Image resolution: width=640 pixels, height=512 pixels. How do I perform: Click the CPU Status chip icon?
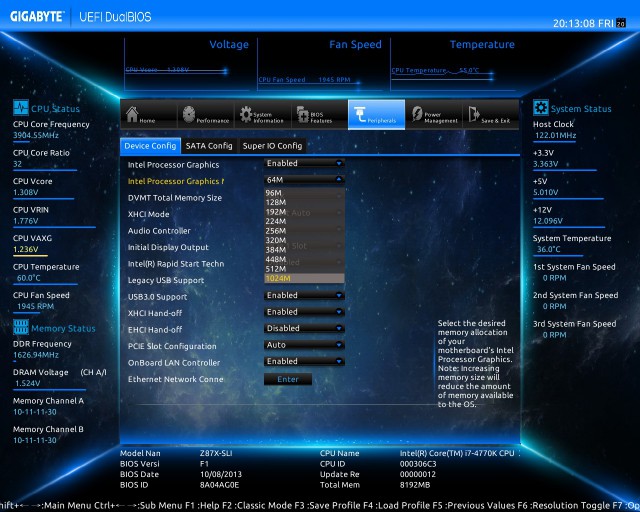[x=21, y=108]
